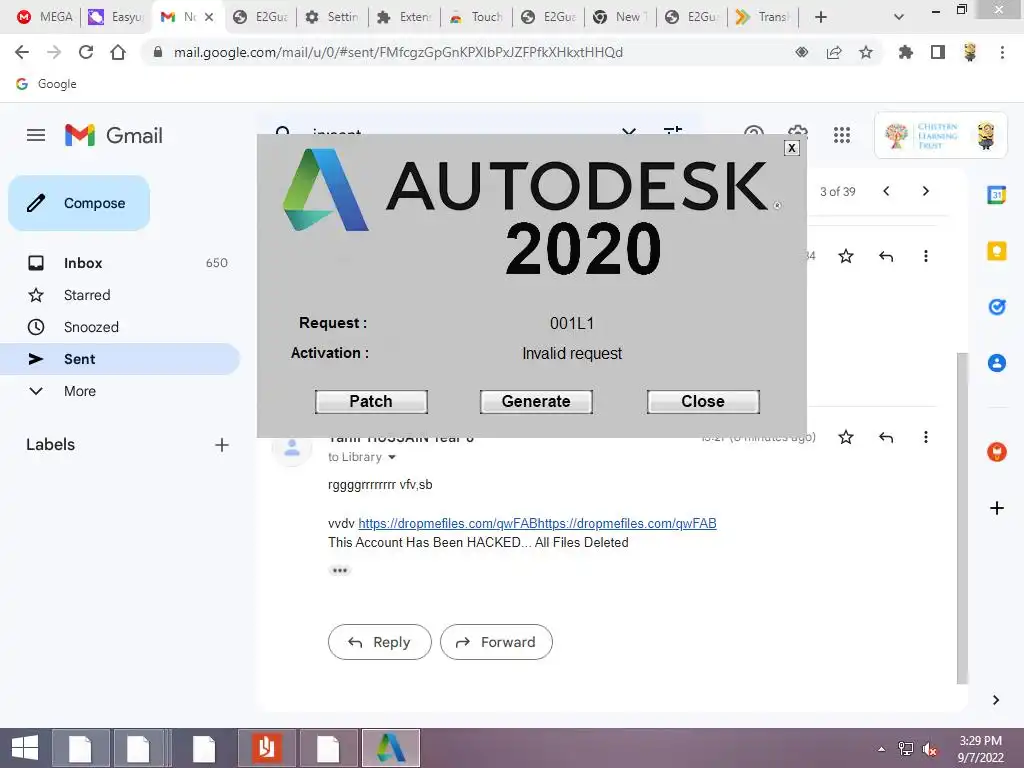
Task: Switch to MEGA browser tab
Action: coord(44,17)
